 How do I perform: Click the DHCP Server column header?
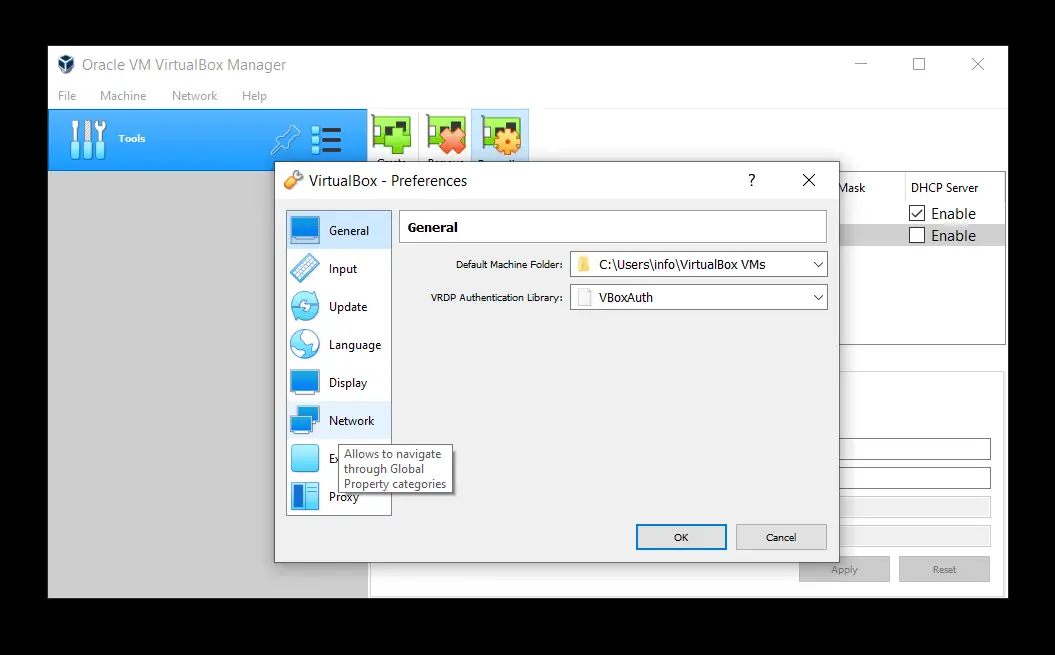[944, 188]
